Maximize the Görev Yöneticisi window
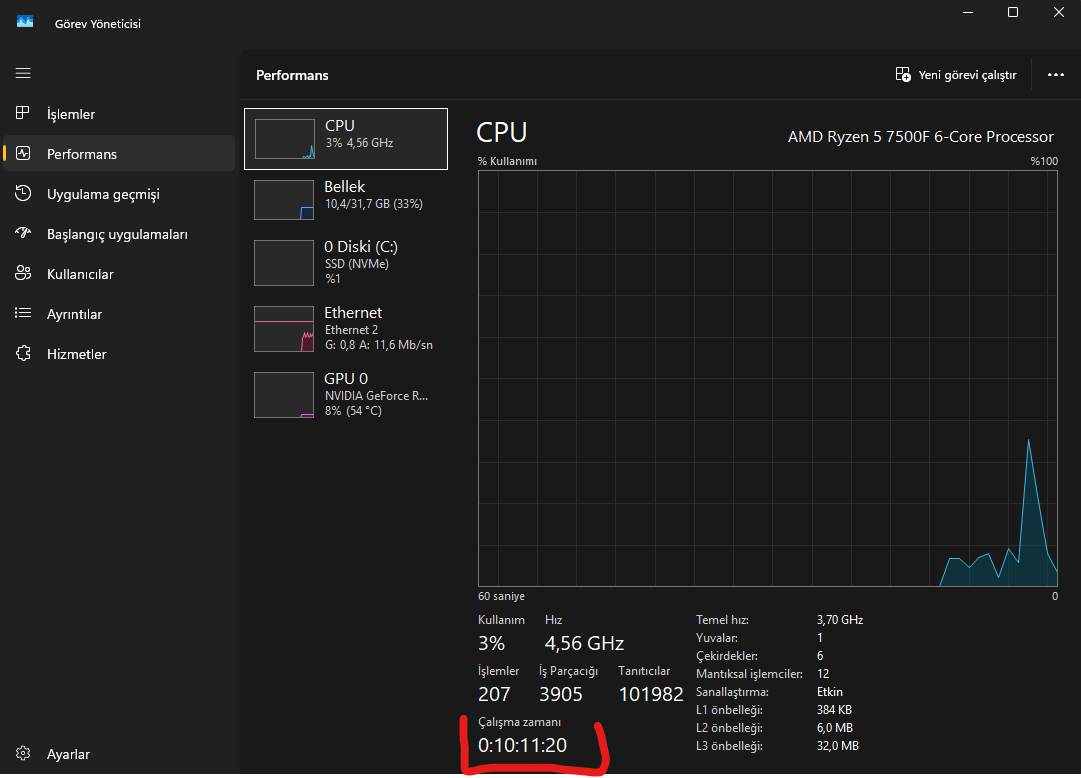Image resolution: width=1081 pixels, height=778 pixels. [x=1013, y=12]
